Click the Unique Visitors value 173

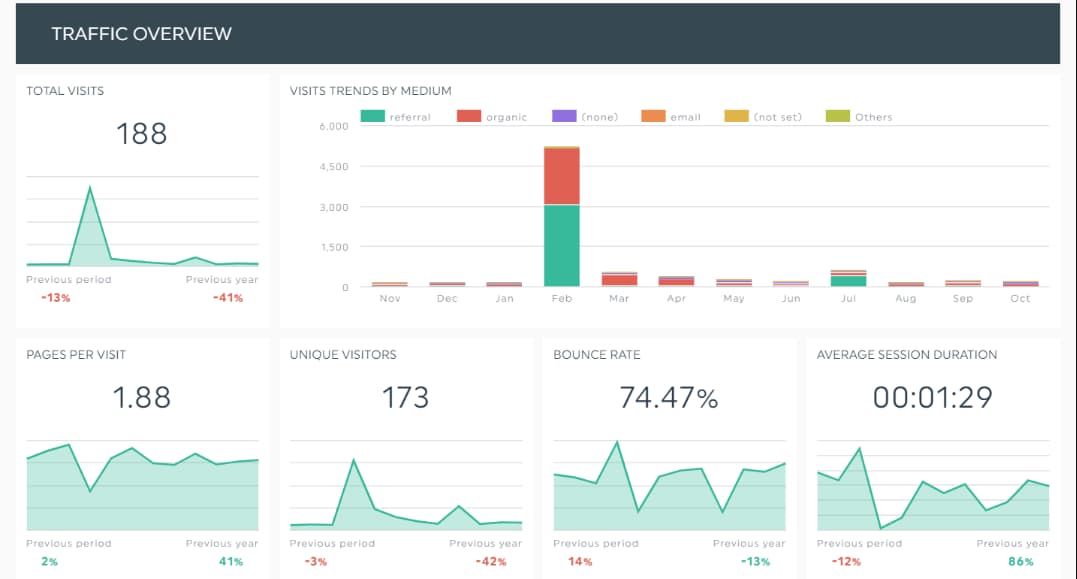405,398
